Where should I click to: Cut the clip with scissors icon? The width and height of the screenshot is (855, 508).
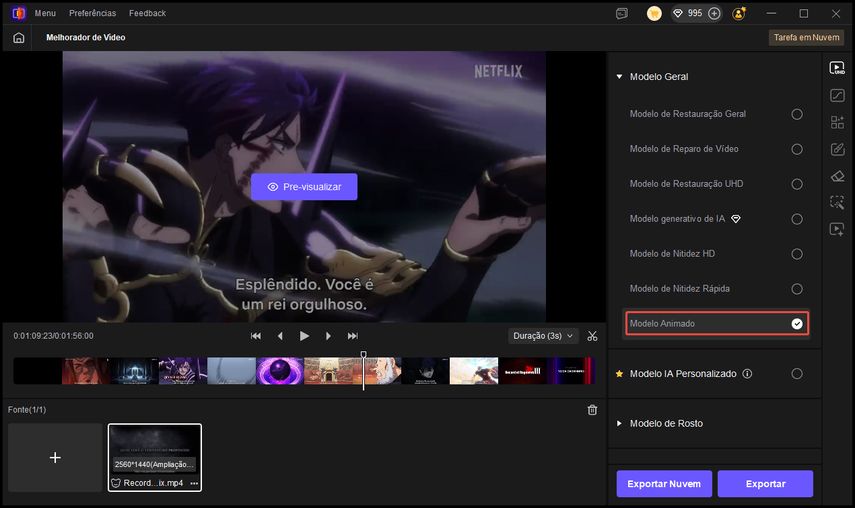[592, 336]
